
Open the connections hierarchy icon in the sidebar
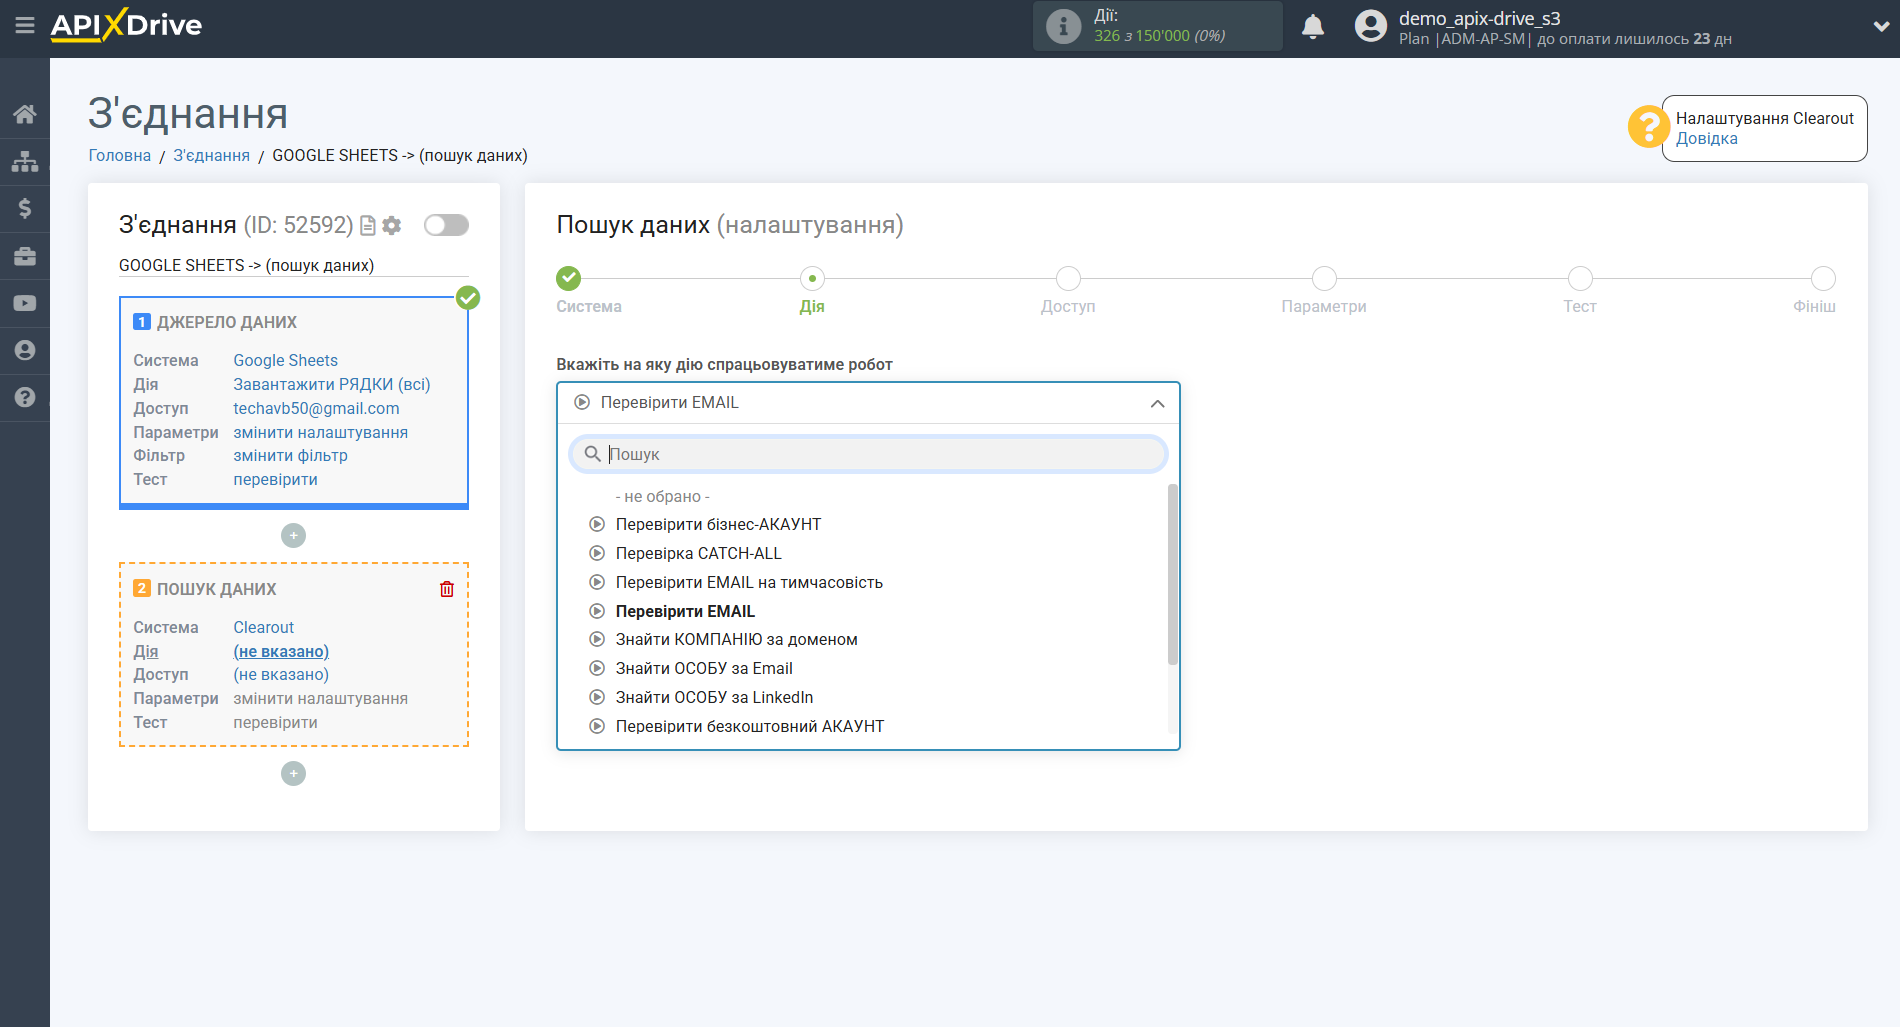point(25,161)
